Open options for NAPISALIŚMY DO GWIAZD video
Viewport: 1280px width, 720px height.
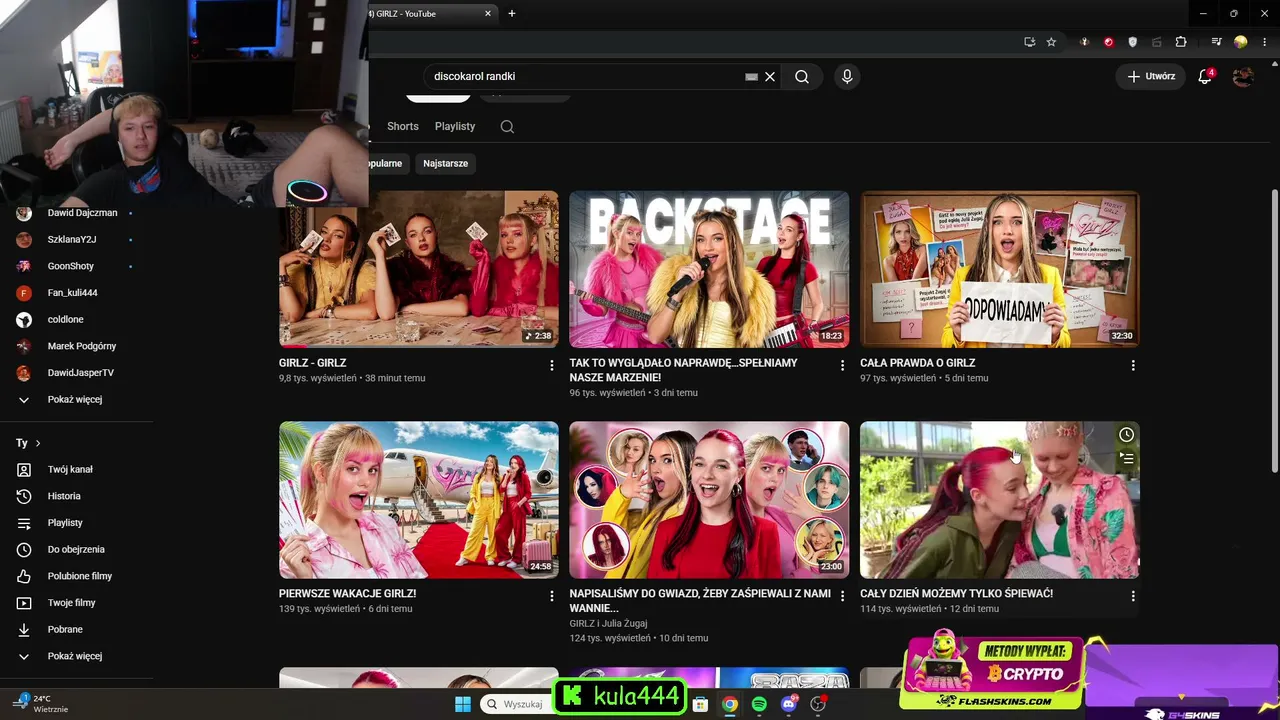pyautogui.click(x=842, y=596)
